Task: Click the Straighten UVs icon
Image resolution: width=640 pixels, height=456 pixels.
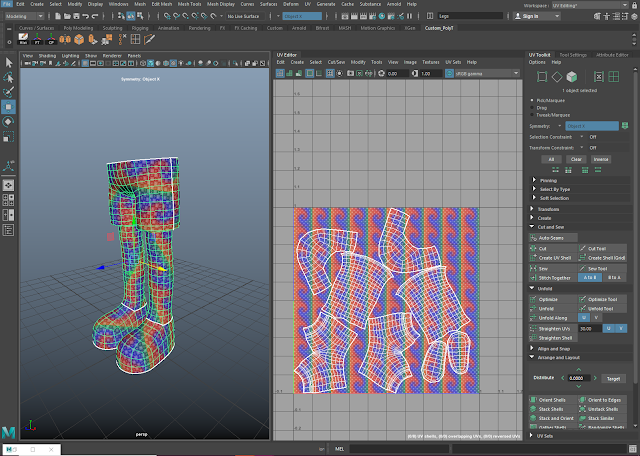Action: (x=533, y=328)
